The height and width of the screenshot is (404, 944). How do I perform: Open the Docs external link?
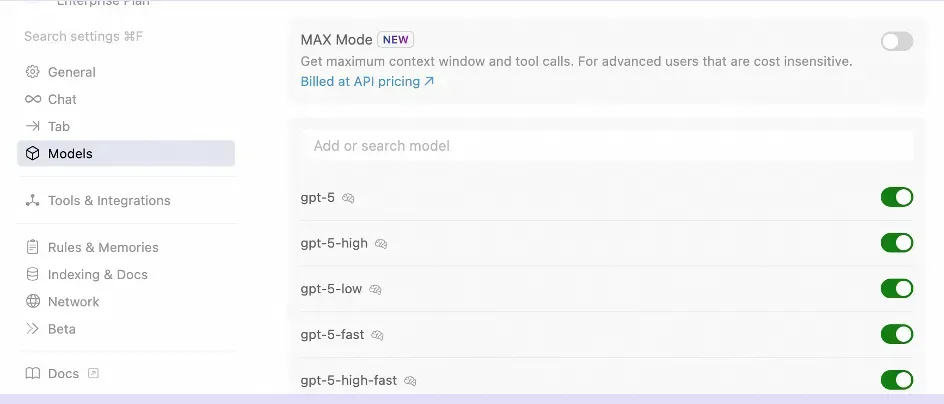click(64, 374)
